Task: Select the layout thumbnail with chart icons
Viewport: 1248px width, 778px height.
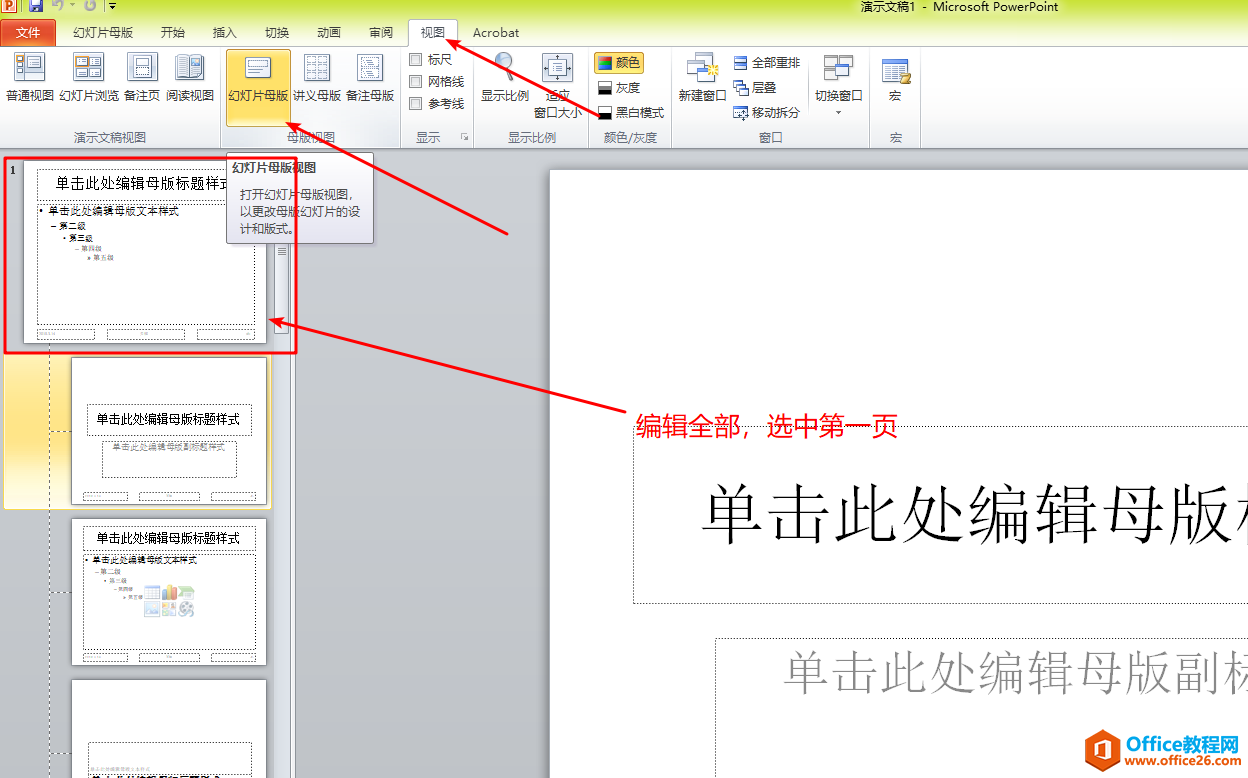Action: pyautogui.click(x=169, y=591)
